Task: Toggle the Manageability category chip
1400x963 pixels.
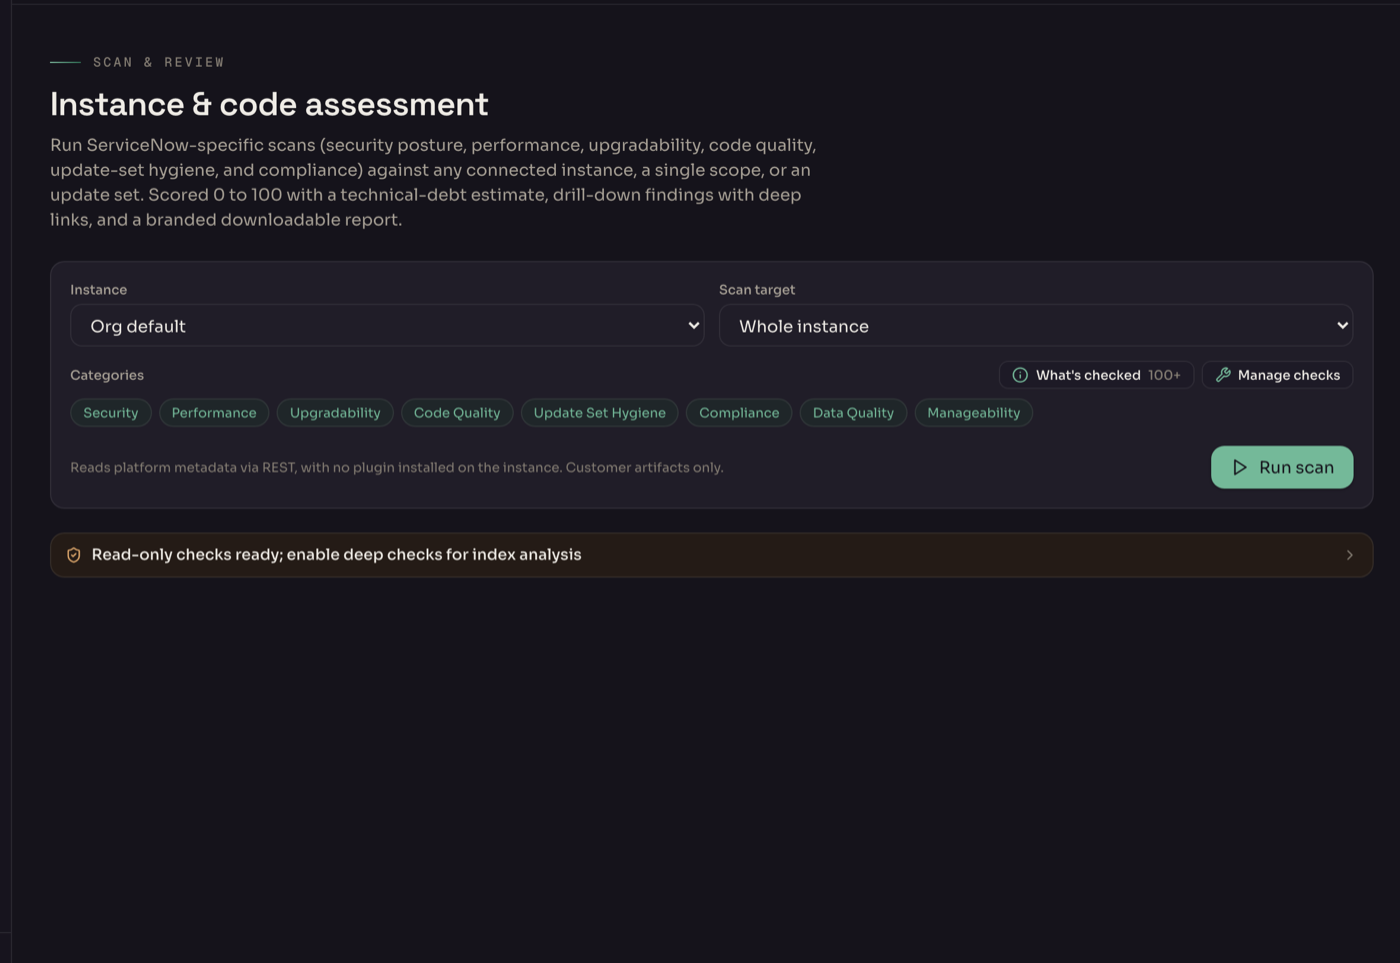Action: (974, 413)
